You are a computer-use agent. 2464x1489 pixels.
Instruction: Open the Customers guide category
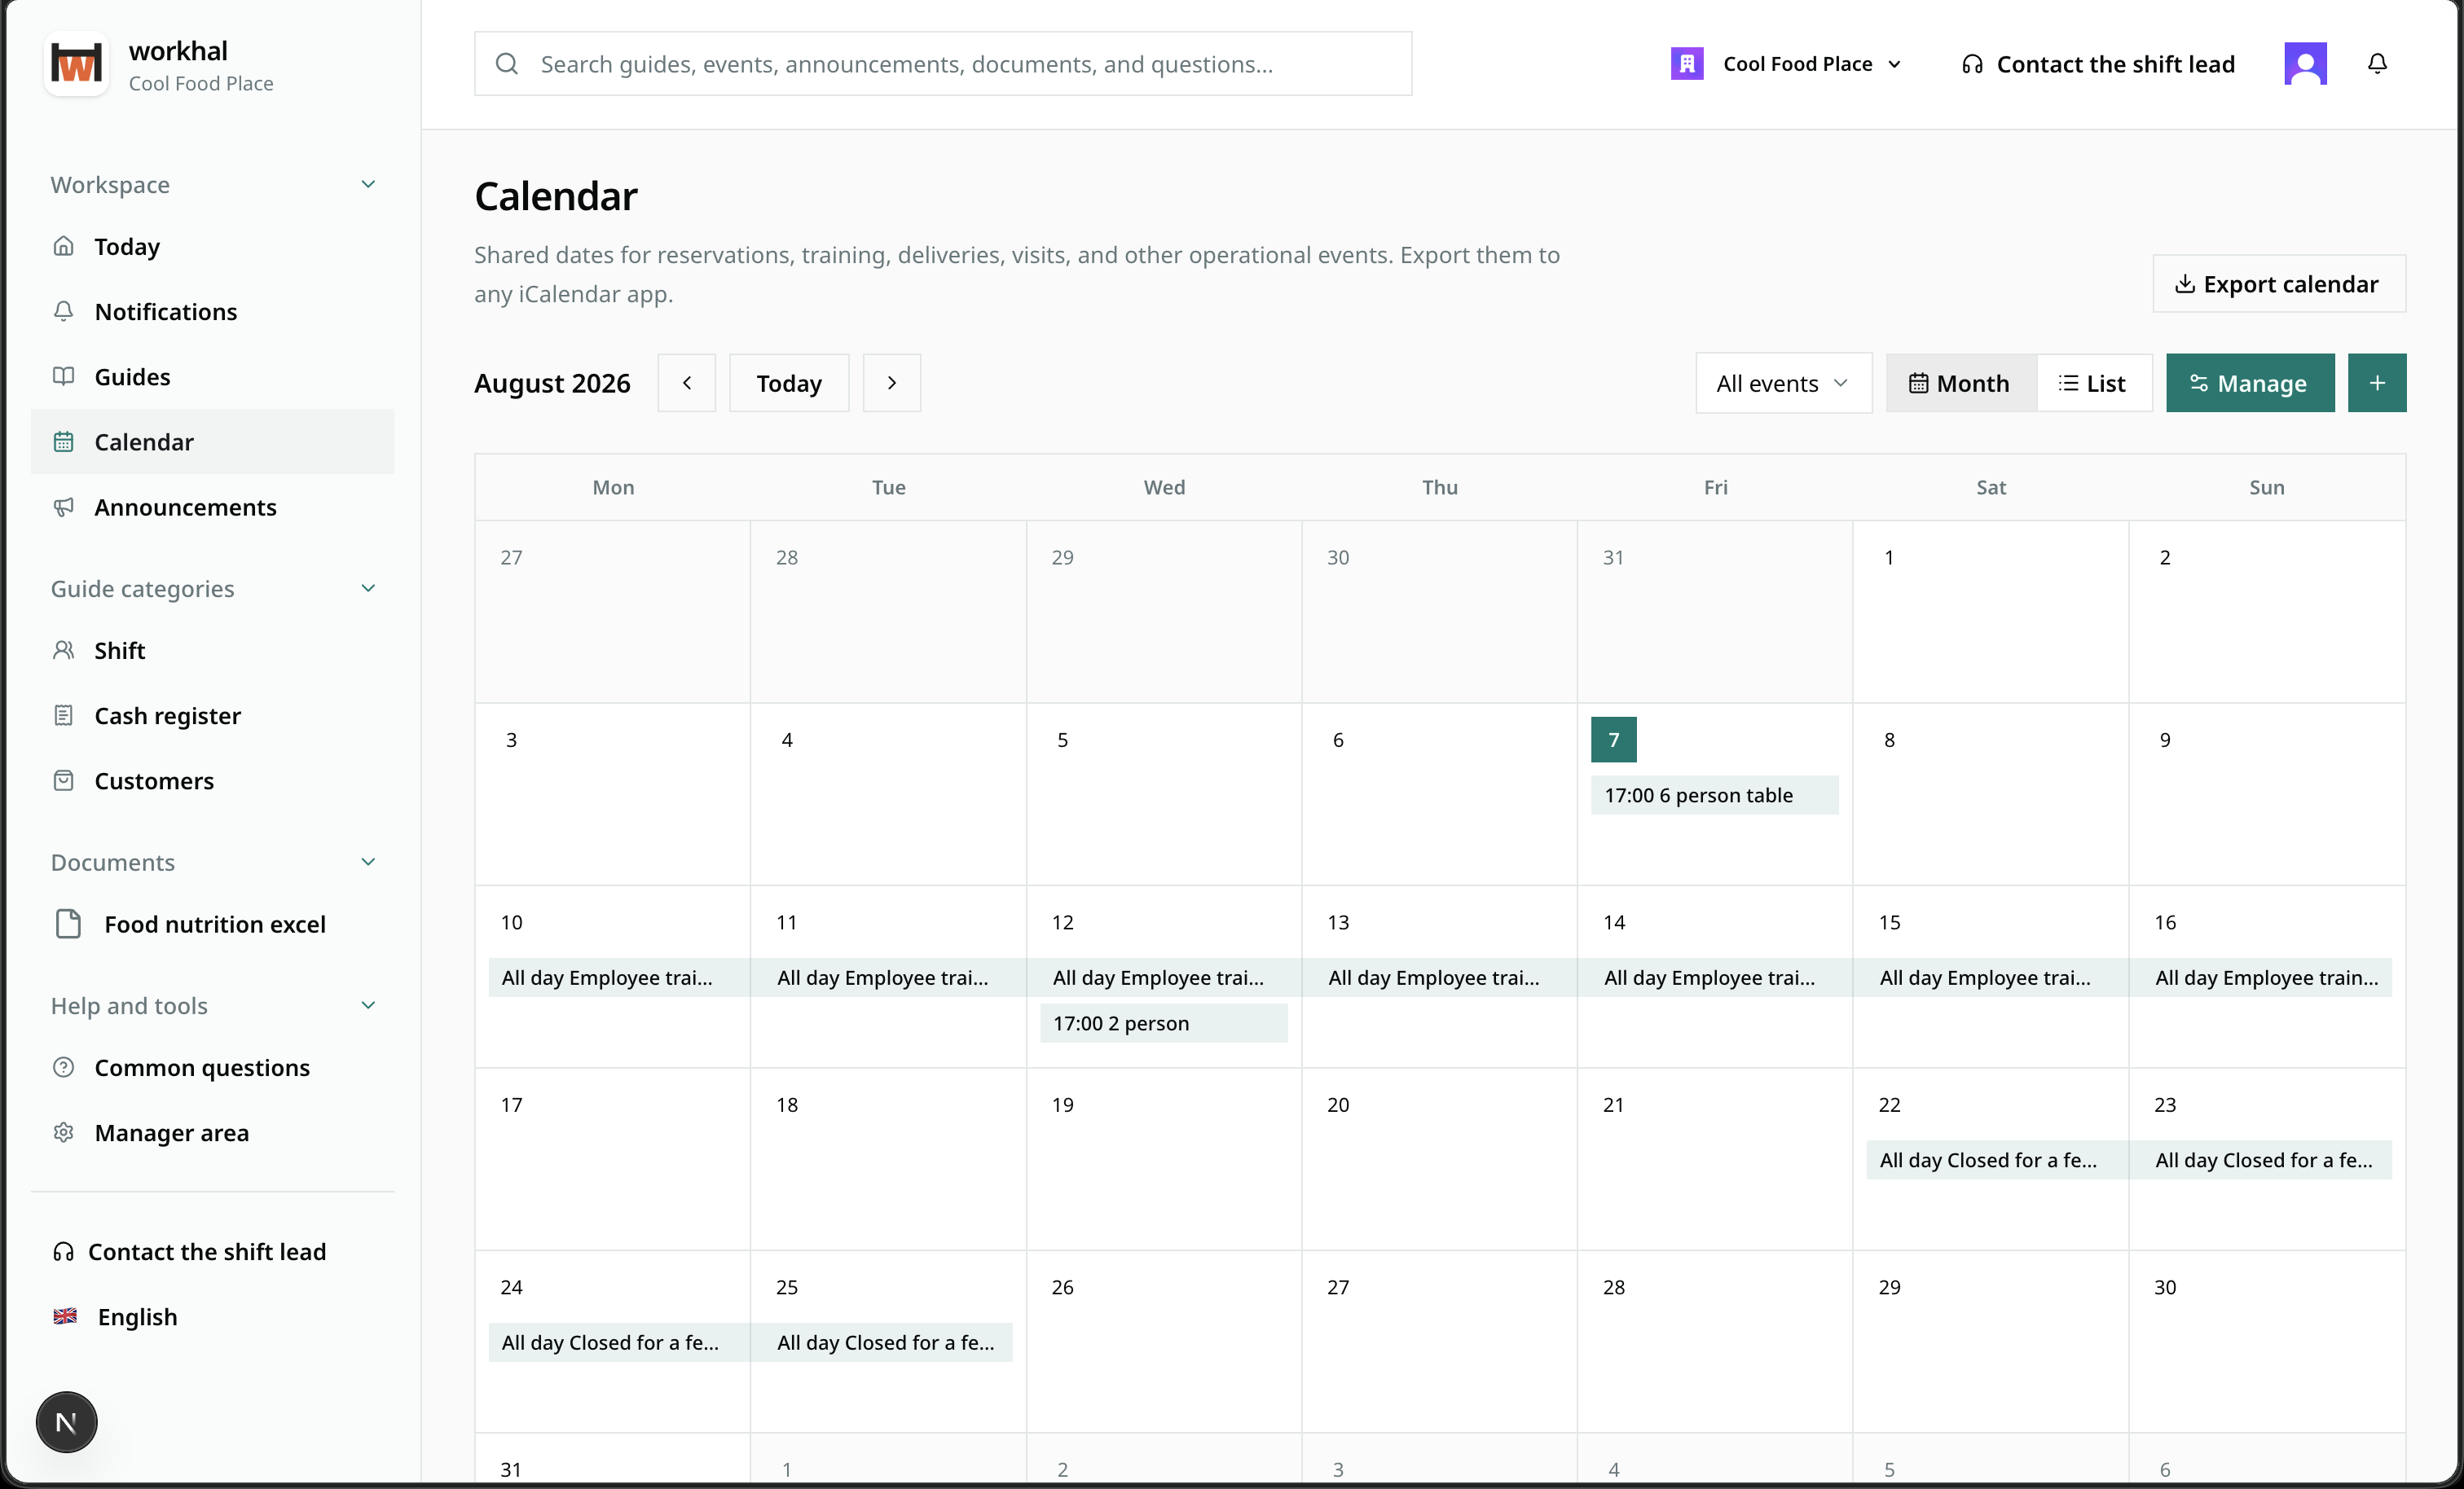click(x=213, y=780)
